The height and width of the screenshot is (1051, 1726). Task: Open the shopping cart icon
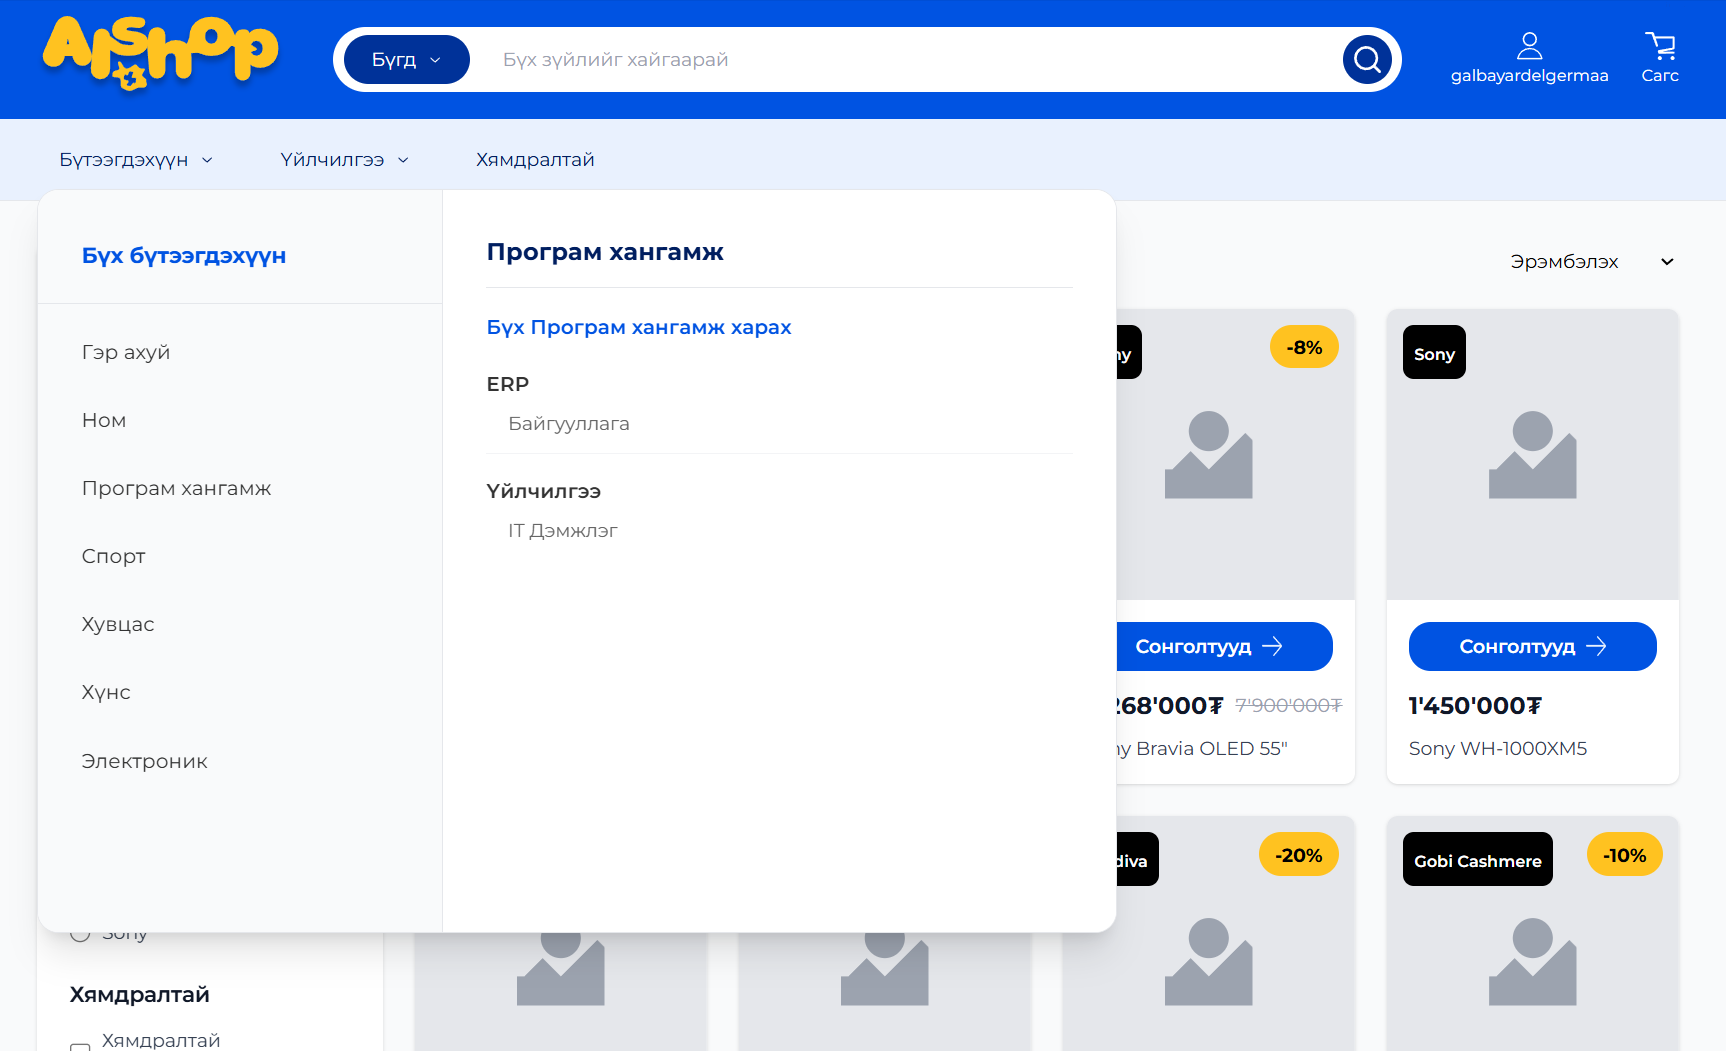[1660, 58]
